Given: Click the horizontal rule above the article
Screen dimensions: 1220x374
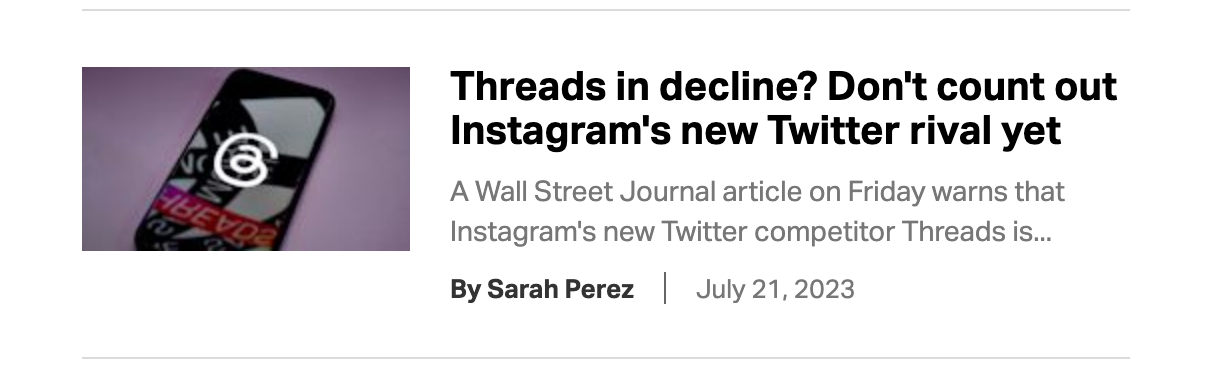Looking at the screenshot, I should click(x=606, y=10).
